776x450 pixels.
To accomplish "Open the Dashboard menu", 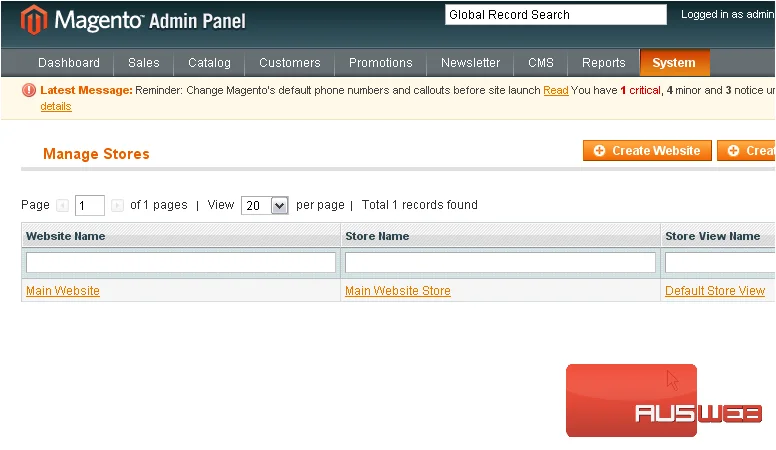I will [x=69, y=63].
